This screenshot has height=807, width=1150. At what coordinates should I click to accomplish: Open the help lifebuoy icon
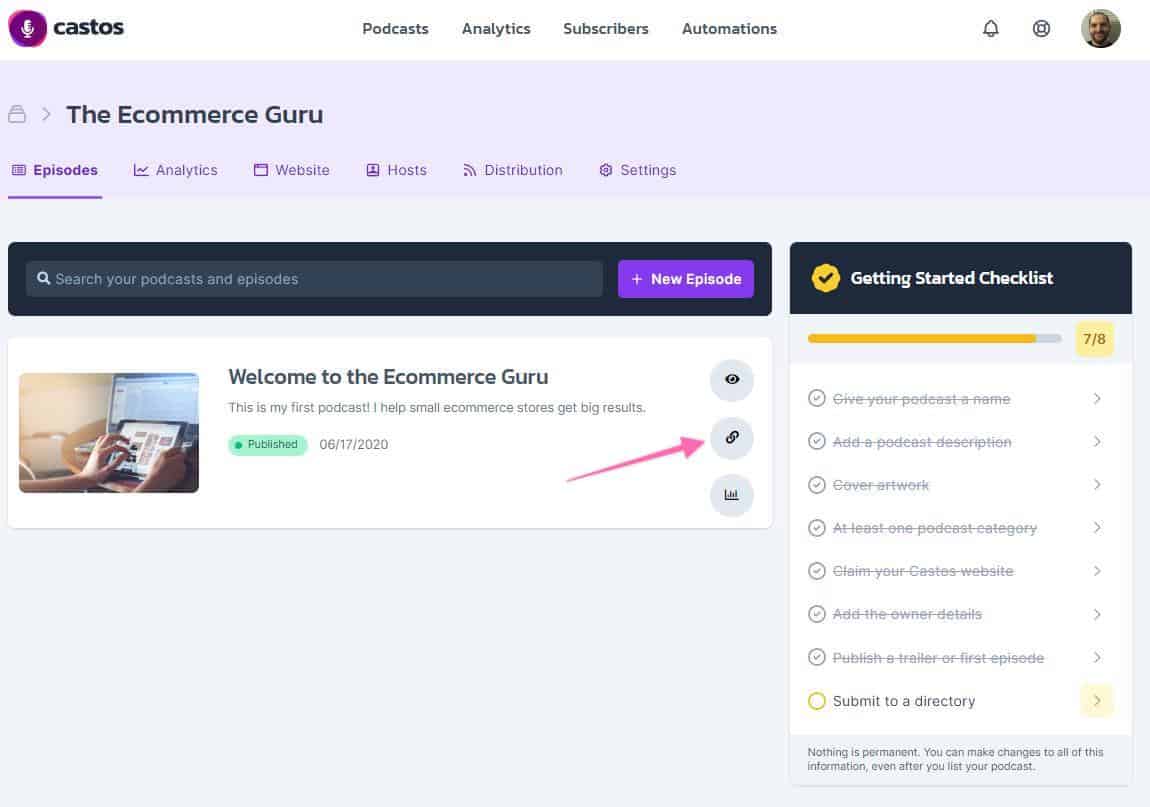(1041, 29)
